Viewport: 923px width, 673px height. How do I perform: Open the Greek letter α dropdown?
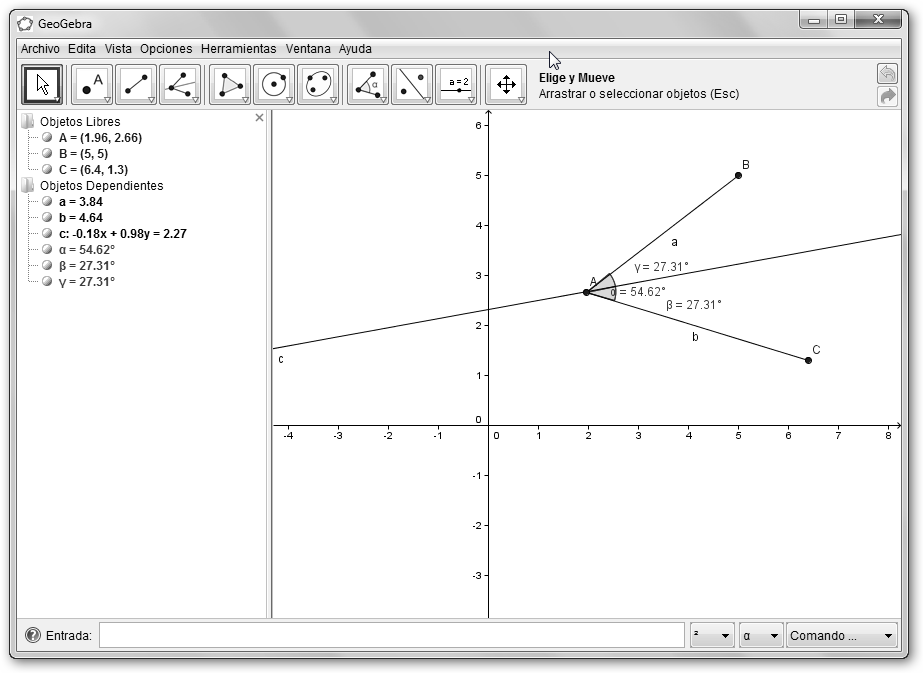(760, 636)
